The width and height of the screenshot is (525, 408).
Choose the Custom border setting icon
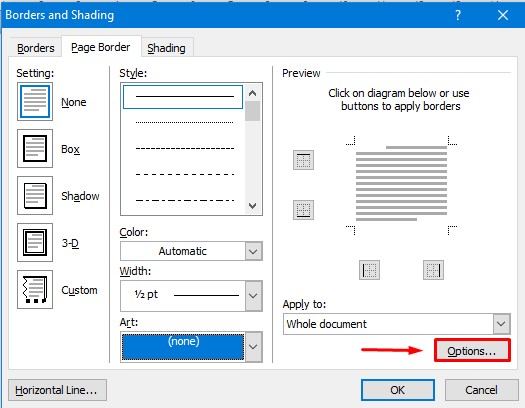click(x=35, y=290)
